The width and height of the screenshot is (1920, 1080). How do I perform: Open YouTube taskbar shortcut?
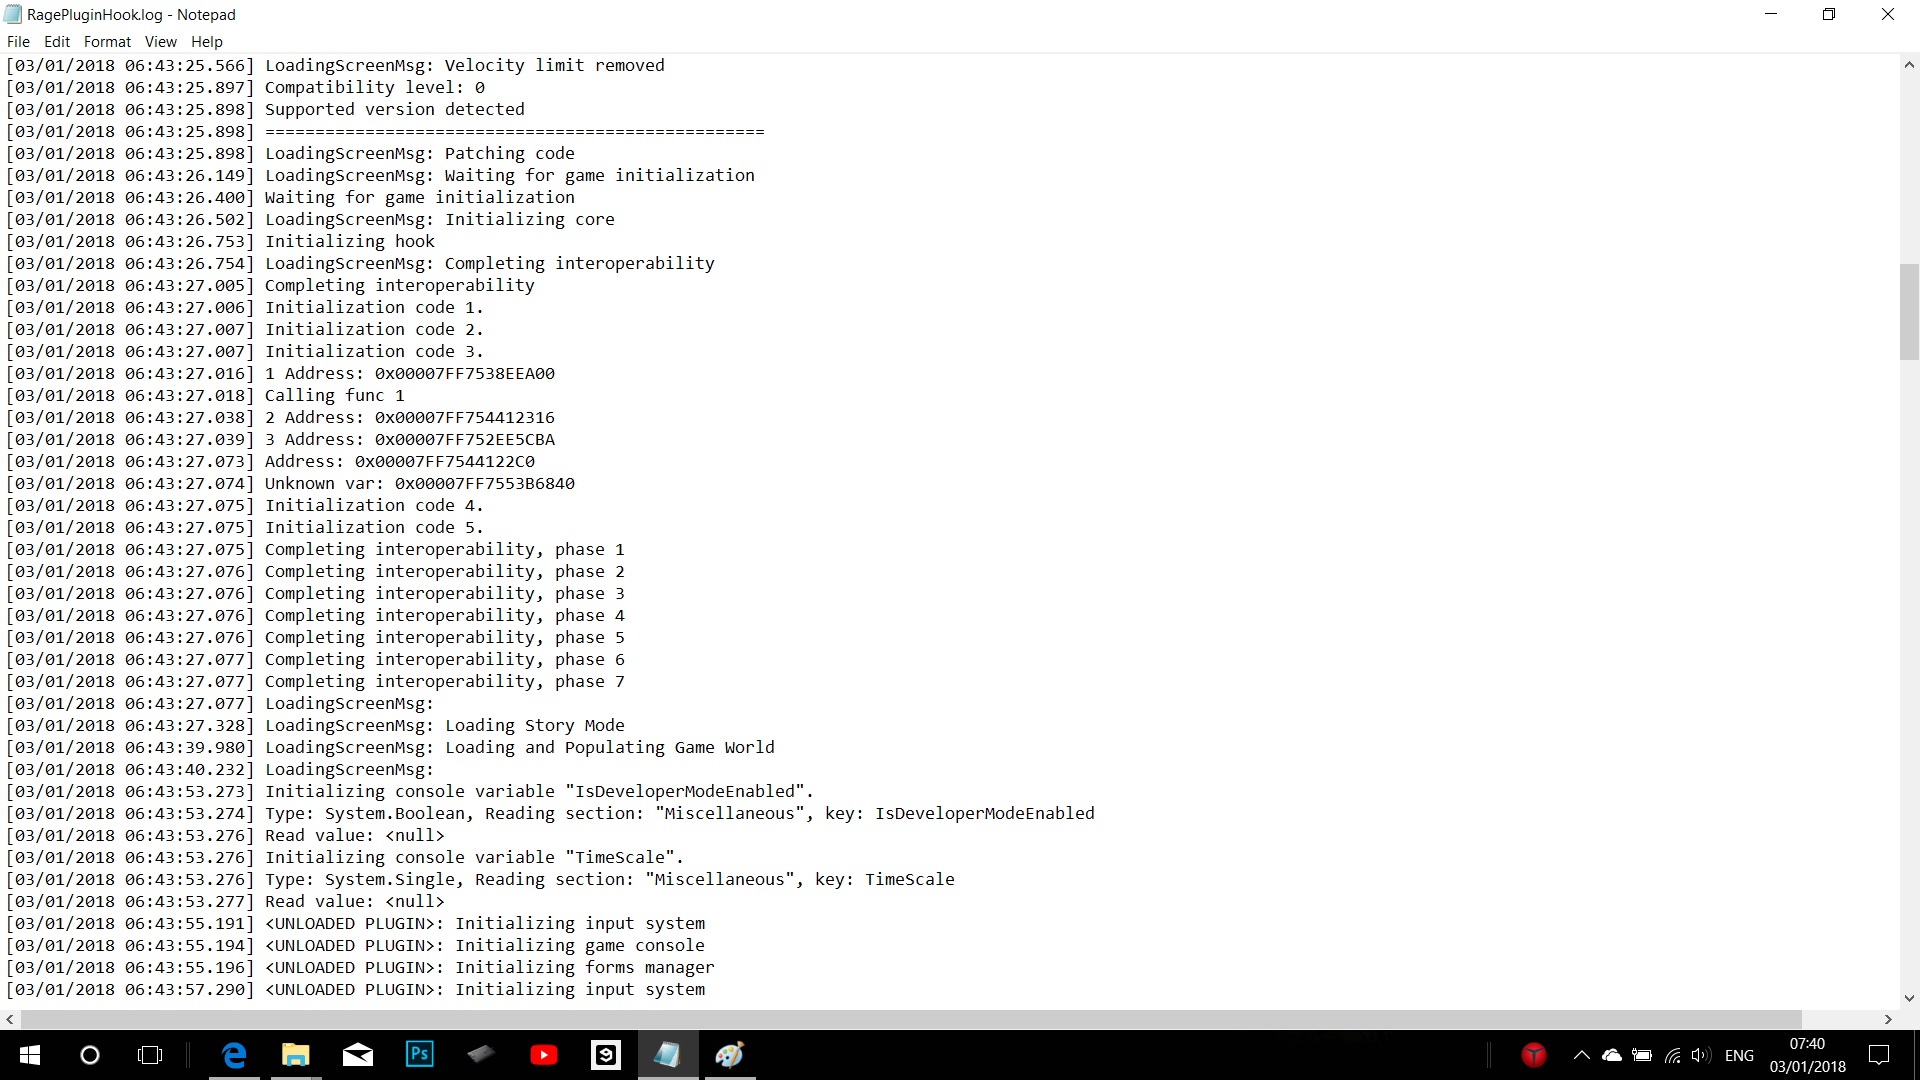[544, 1055]
